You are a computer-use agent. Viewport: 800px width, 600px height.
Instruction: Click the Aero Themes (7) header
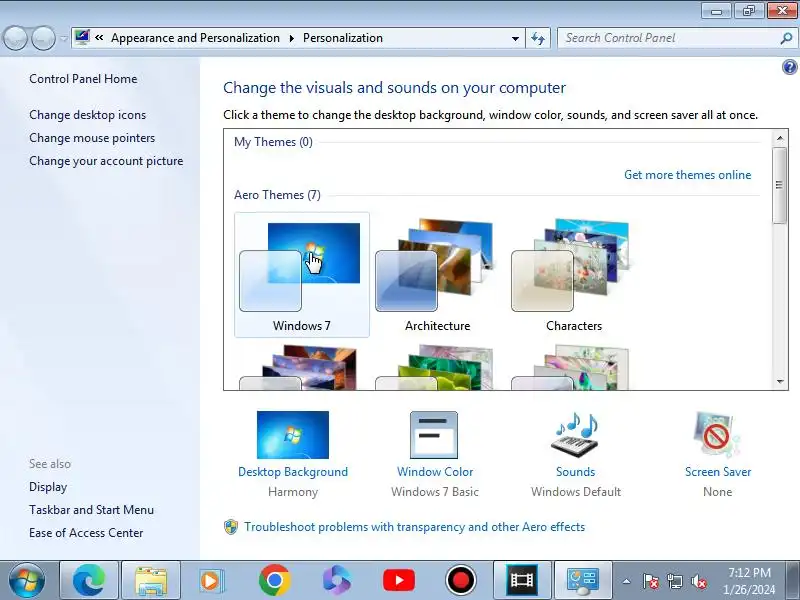pyautogui.click(x=277, y=195)
